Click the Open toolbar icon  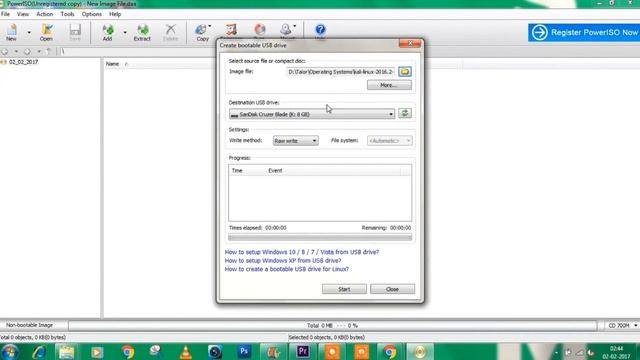tap(46, 32)
